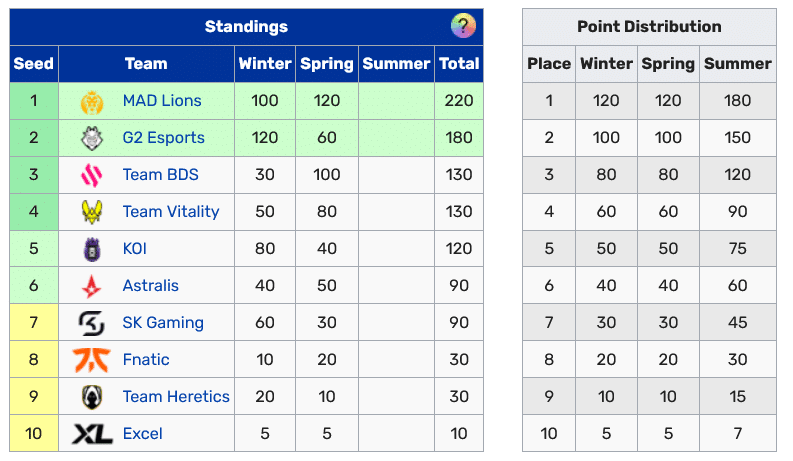
Task: Follow the Team Heretics link
Action: [176, 397]
